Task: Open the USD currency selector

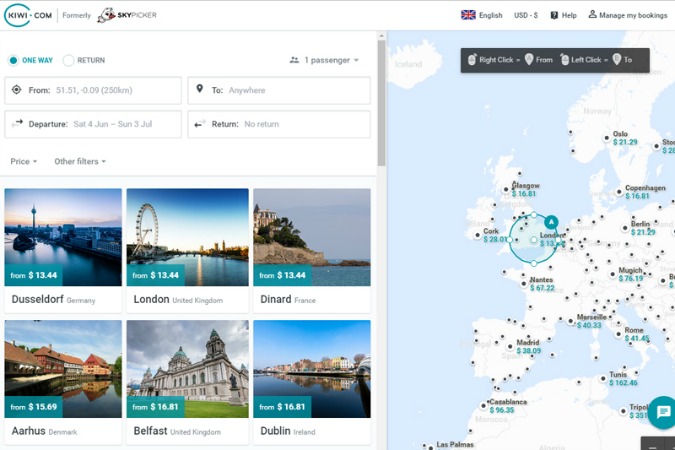Action: point(527,15)
